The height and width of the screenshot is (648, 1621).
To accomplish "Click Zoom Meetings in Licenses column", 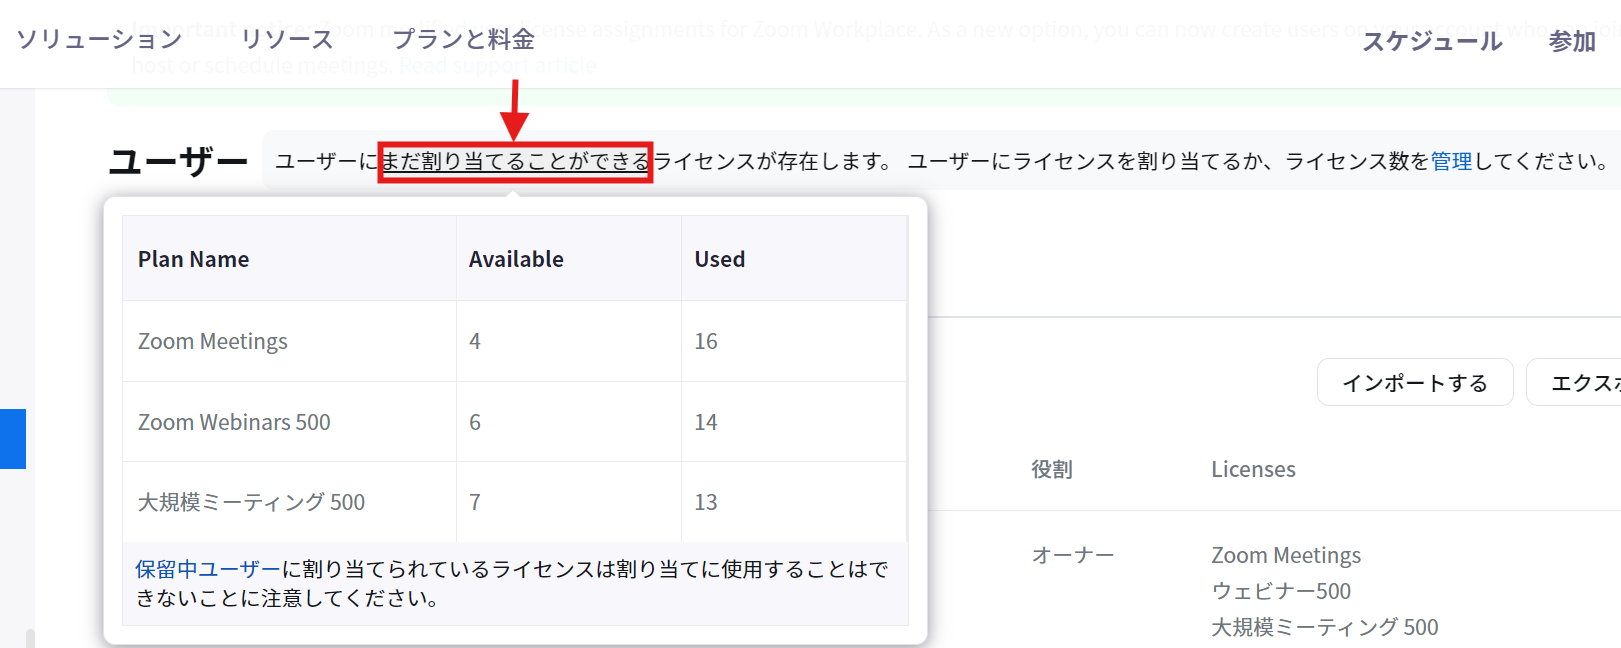I will pyautogui.click(x=1286, y=555).
